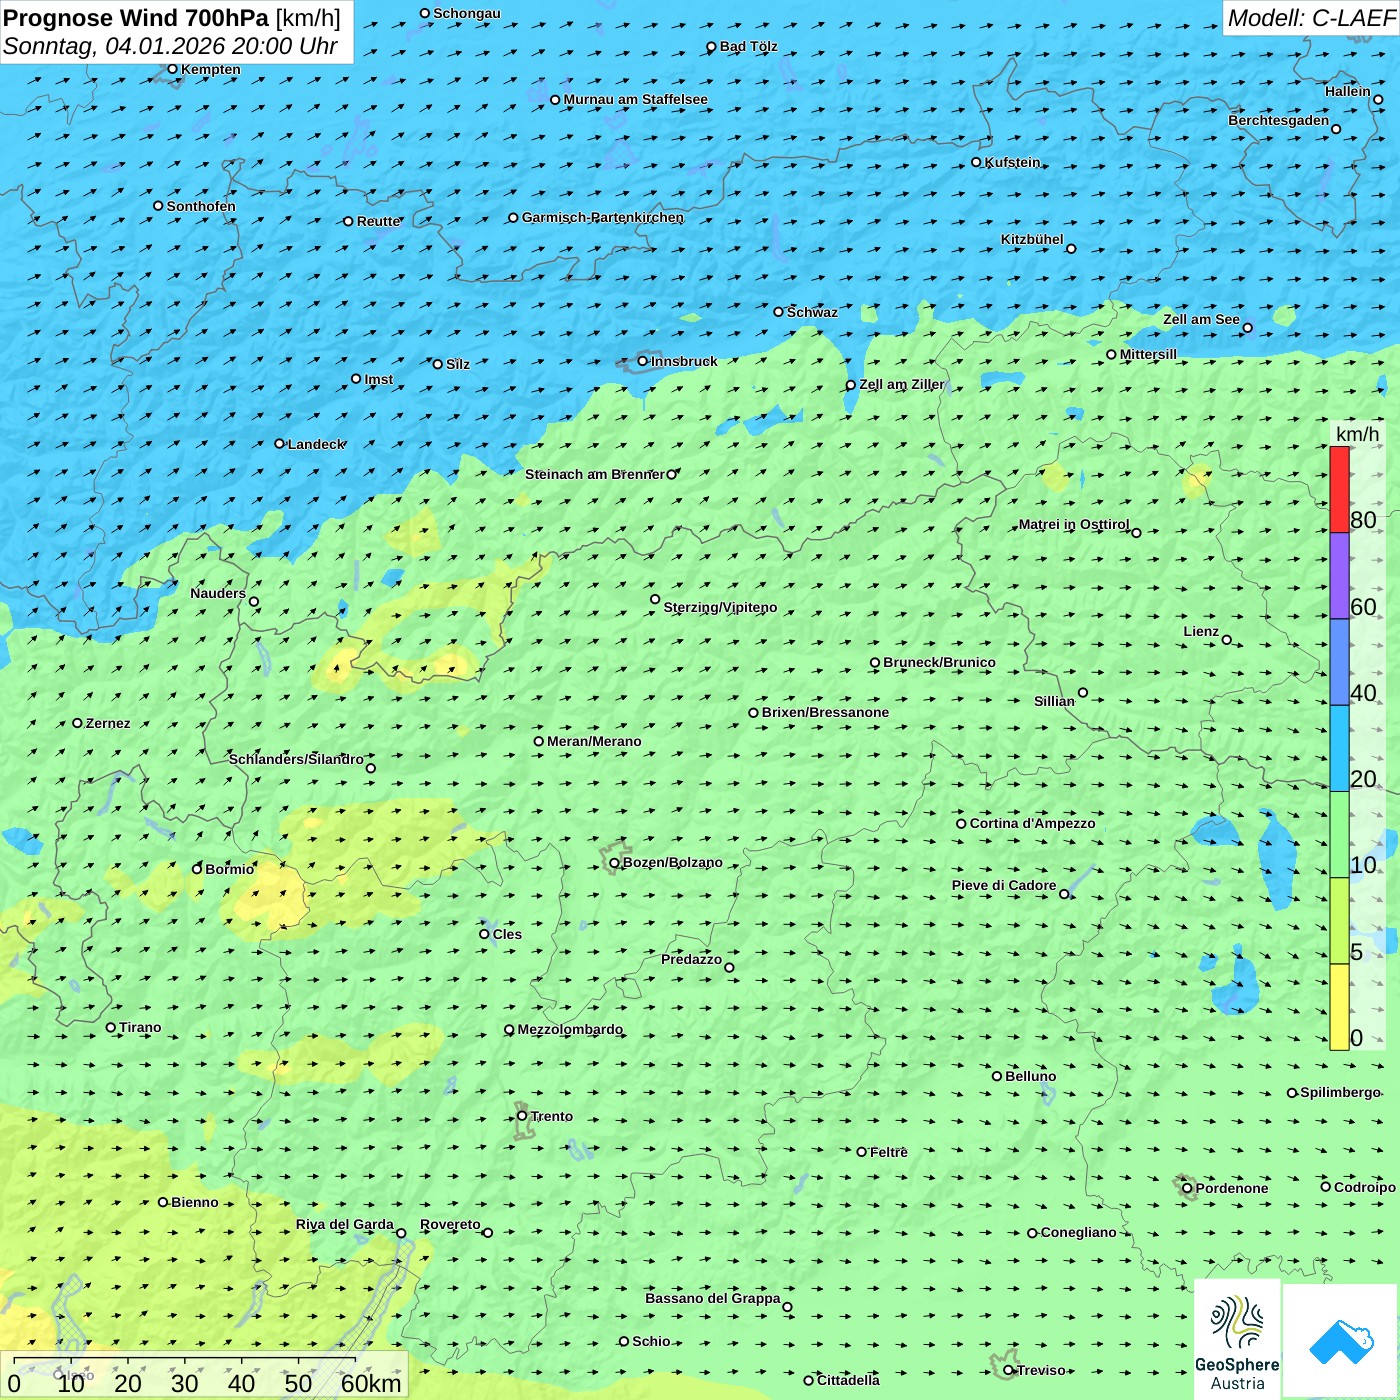Click the Innsbruck city marker

click(643, 361)
